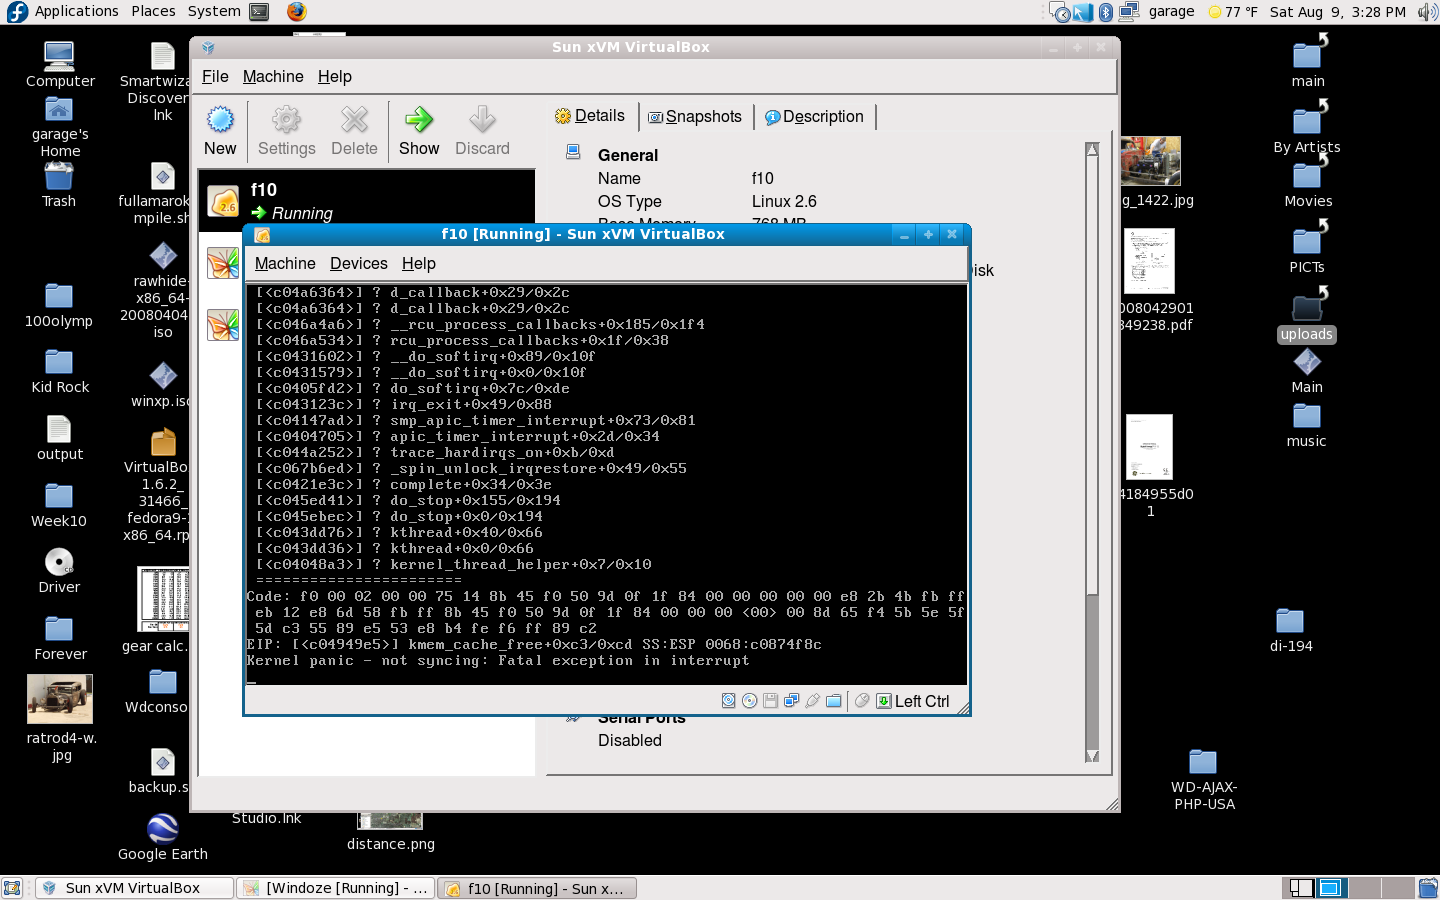Select the garage's Home desktop icon
Viewport: 1440px width, 900px height.
[60, 128]
